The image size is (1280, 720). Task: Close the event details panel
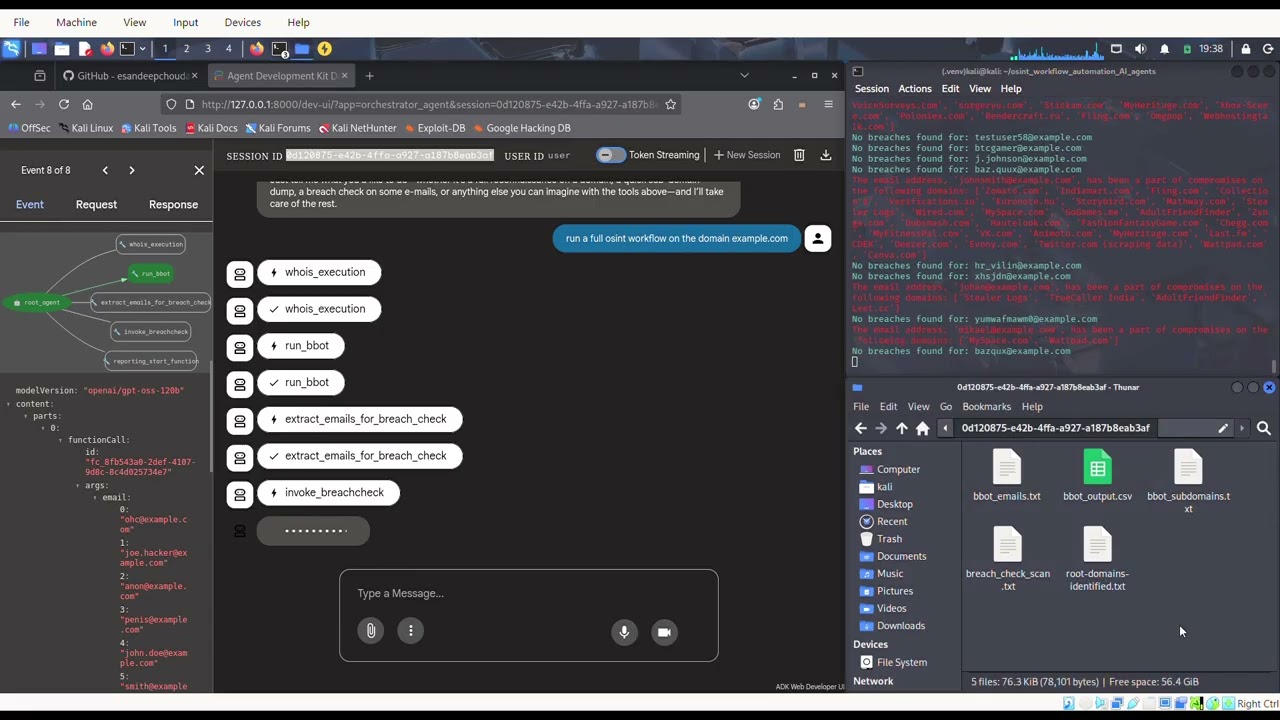[199, 170]
